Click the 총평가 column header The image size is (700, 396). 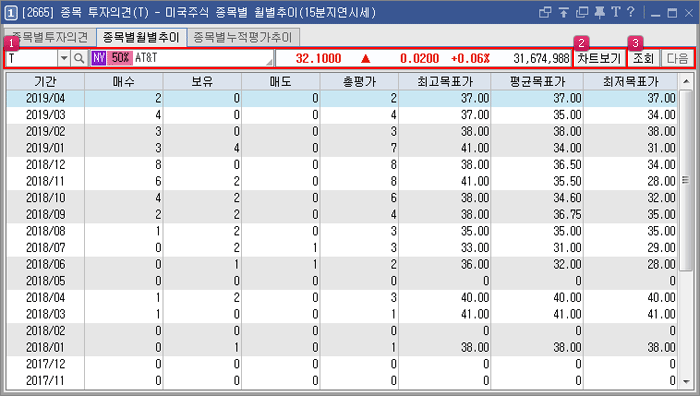[x=359, y=82]
